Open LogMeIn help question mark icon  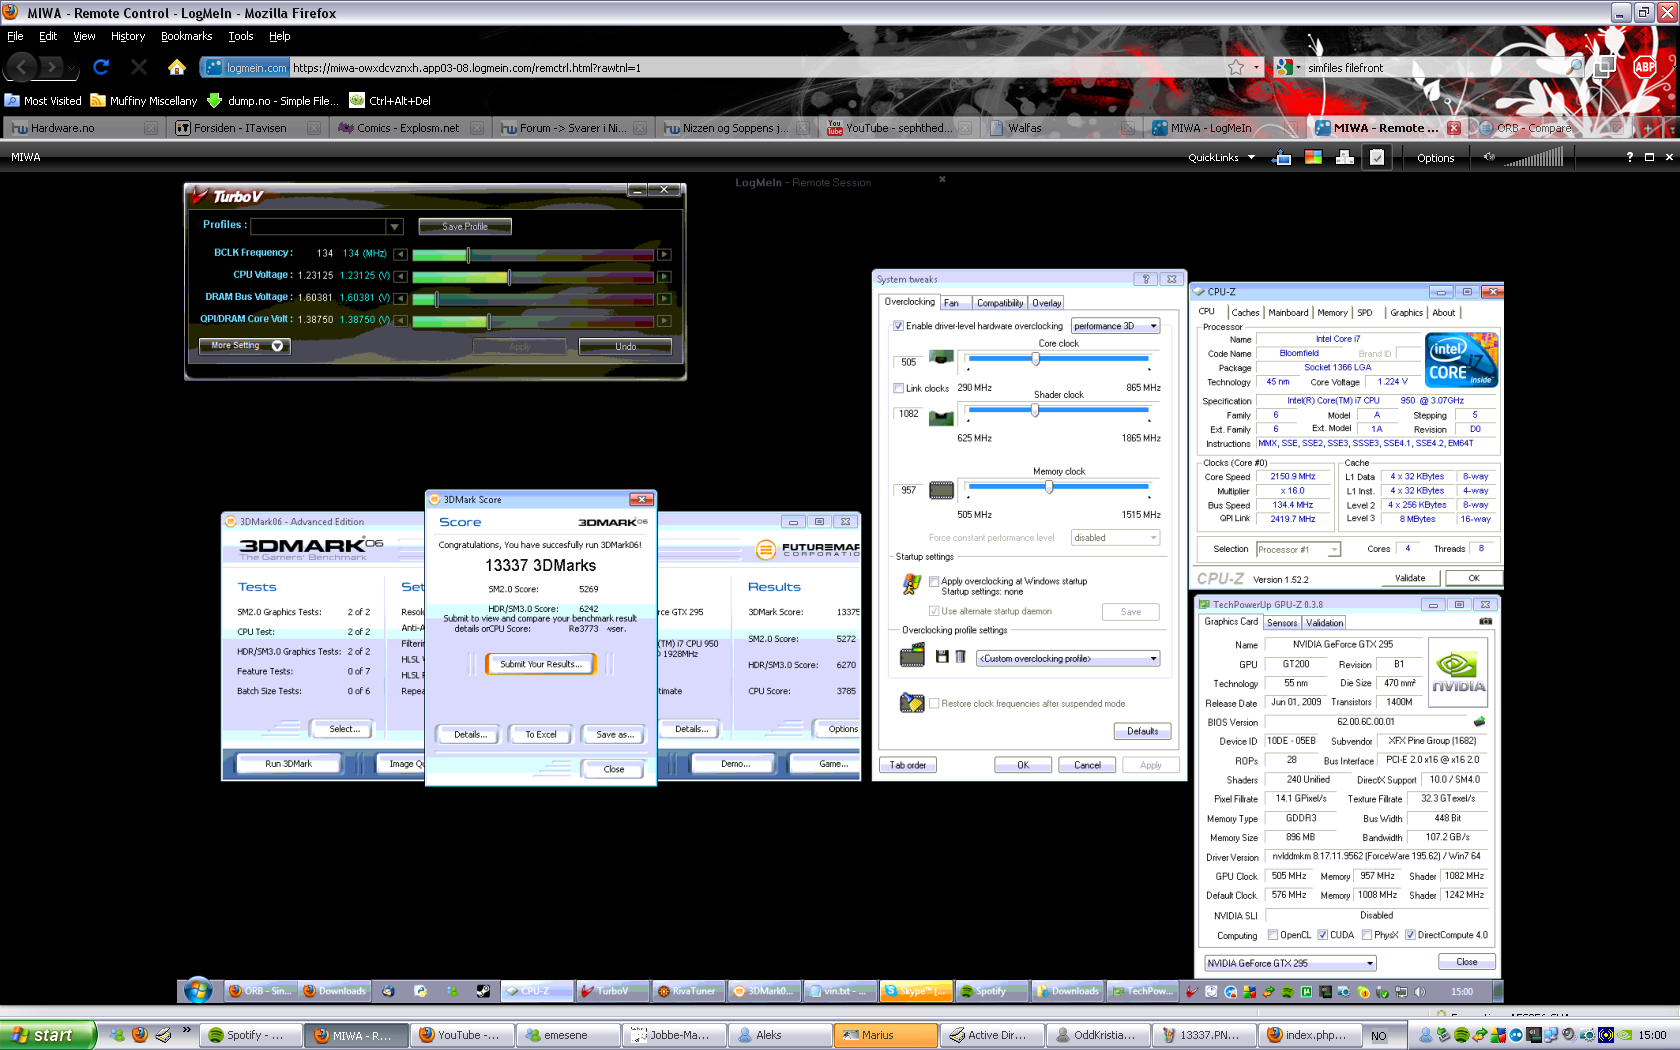(1630, 157)
